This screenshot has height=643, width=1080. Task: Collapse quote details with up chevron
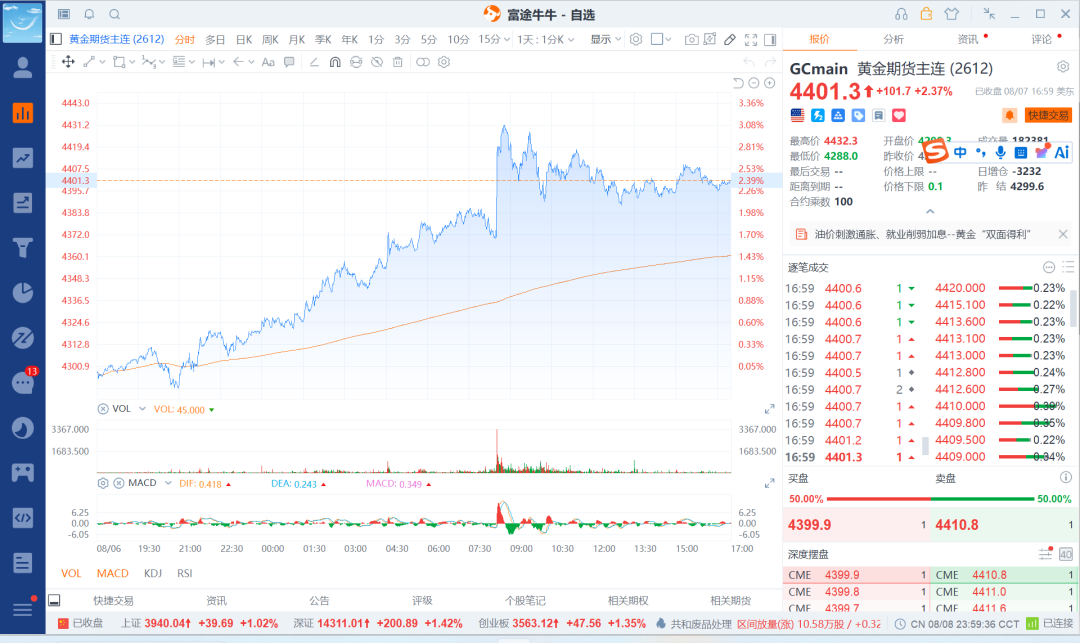930,211
